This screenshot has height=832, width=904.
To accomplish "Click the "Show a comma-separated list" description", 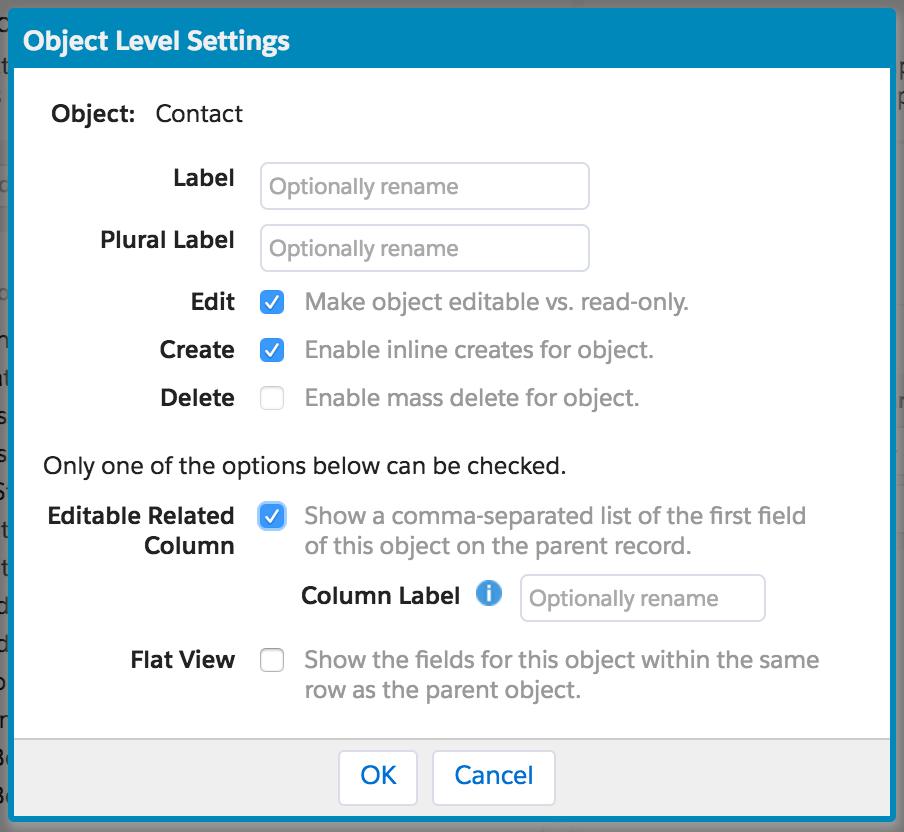I will 555,531.
